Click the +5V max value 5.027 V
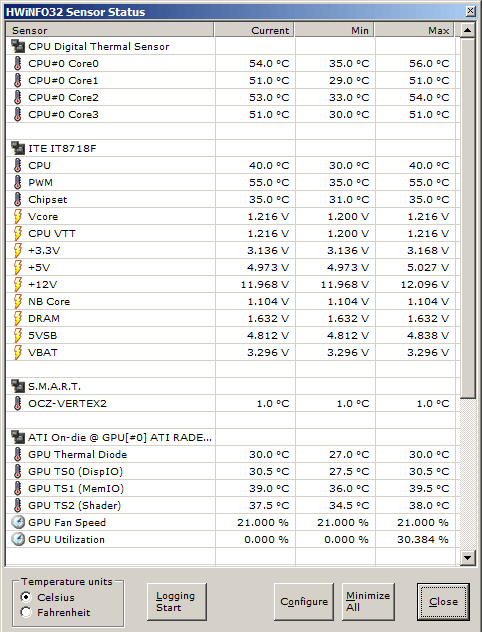482x632 pixels. pos(428,267)
